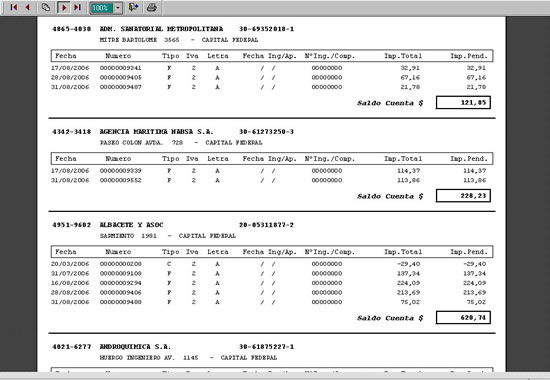The height and width of the screenshot is (380, 550).
Task: Jump to the last report page
Action: (78, 7)
